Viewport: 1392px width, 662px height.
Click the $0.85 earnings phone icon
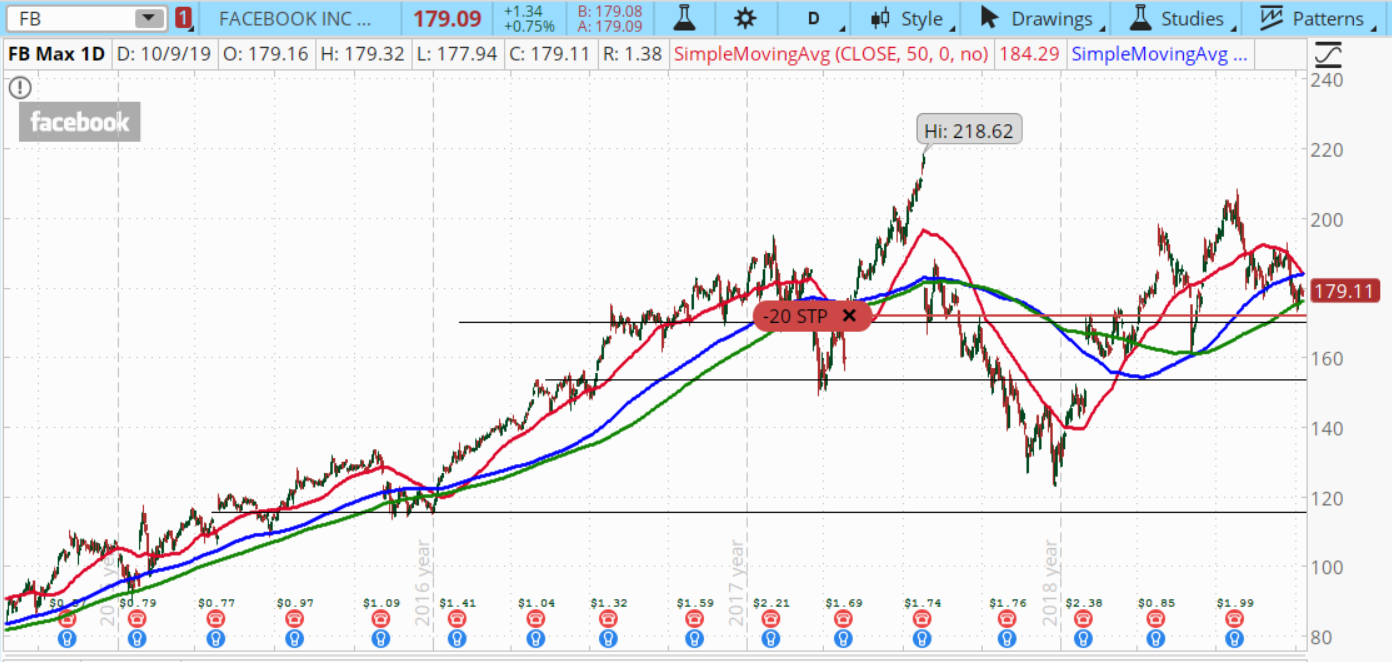pos(1156,619)
